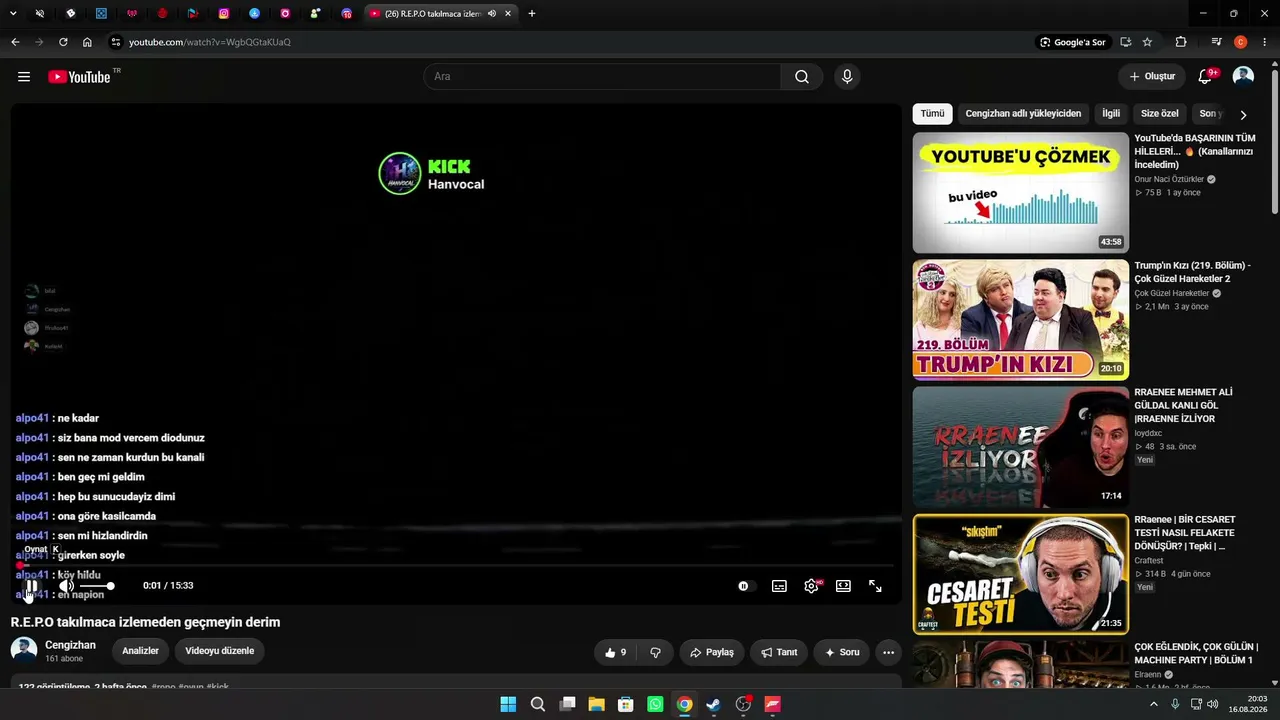Image resolution: width=1280 pixels, height=720 pixels.
Task: Select the Tümü filter chip
Action: coord(932,114)
